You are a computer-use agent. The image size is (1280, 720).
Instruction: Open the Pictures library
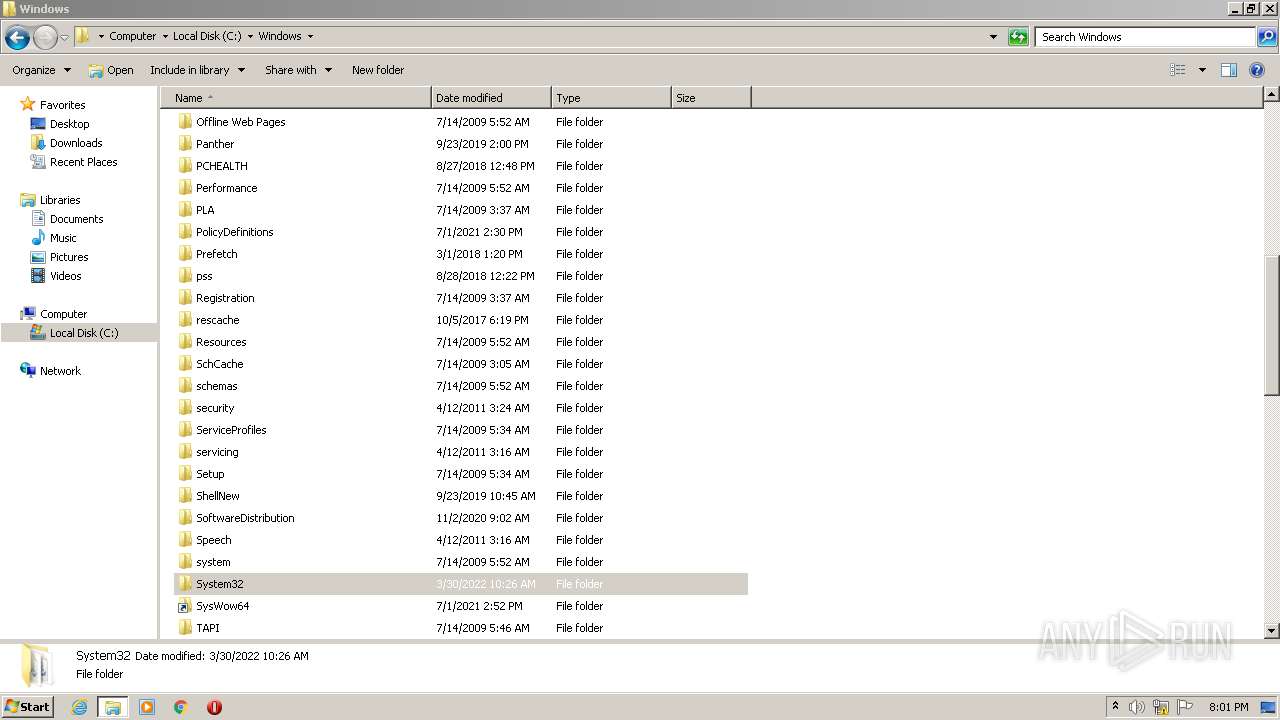(69, 257)
